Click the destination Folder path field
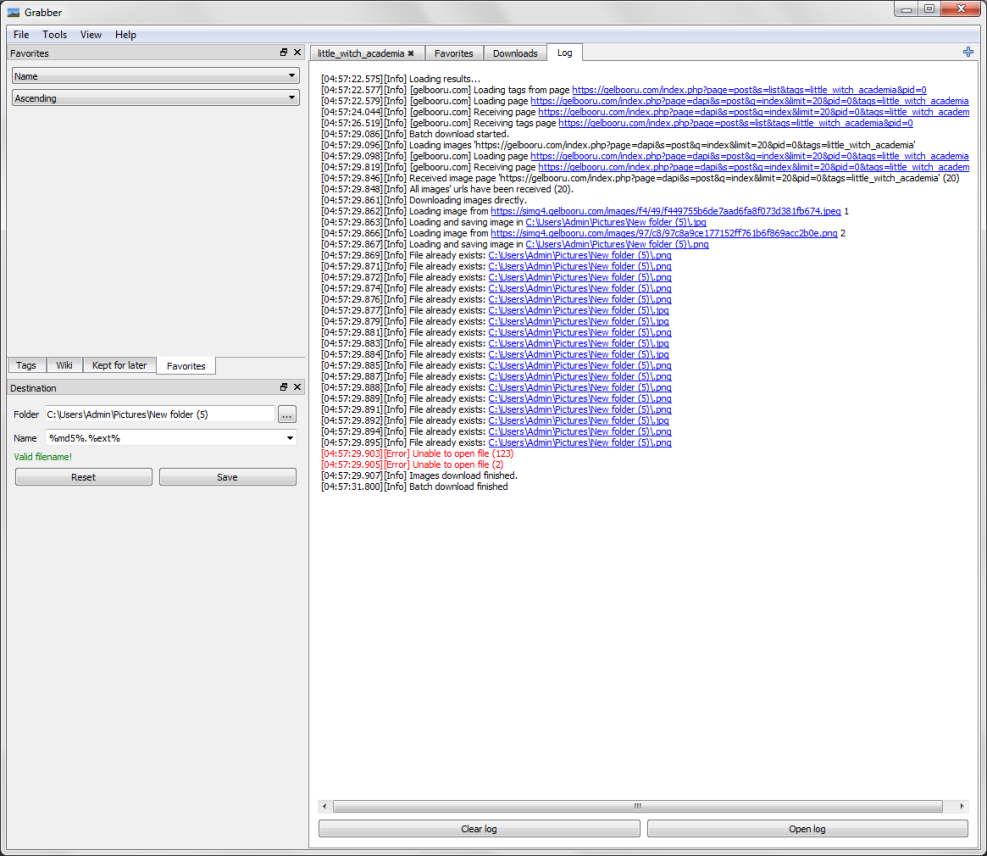 pyautogui.click(x=158, y=414)
